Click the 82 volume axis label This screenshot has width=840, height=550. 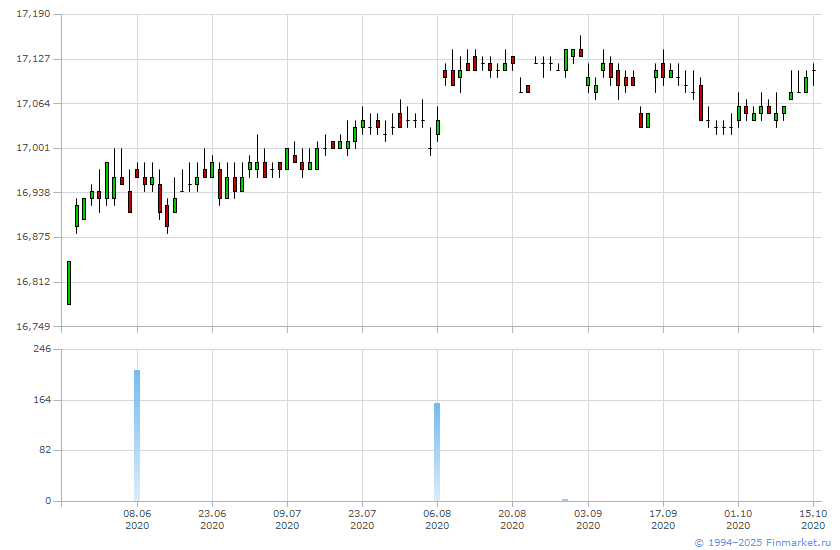(46, 450)
